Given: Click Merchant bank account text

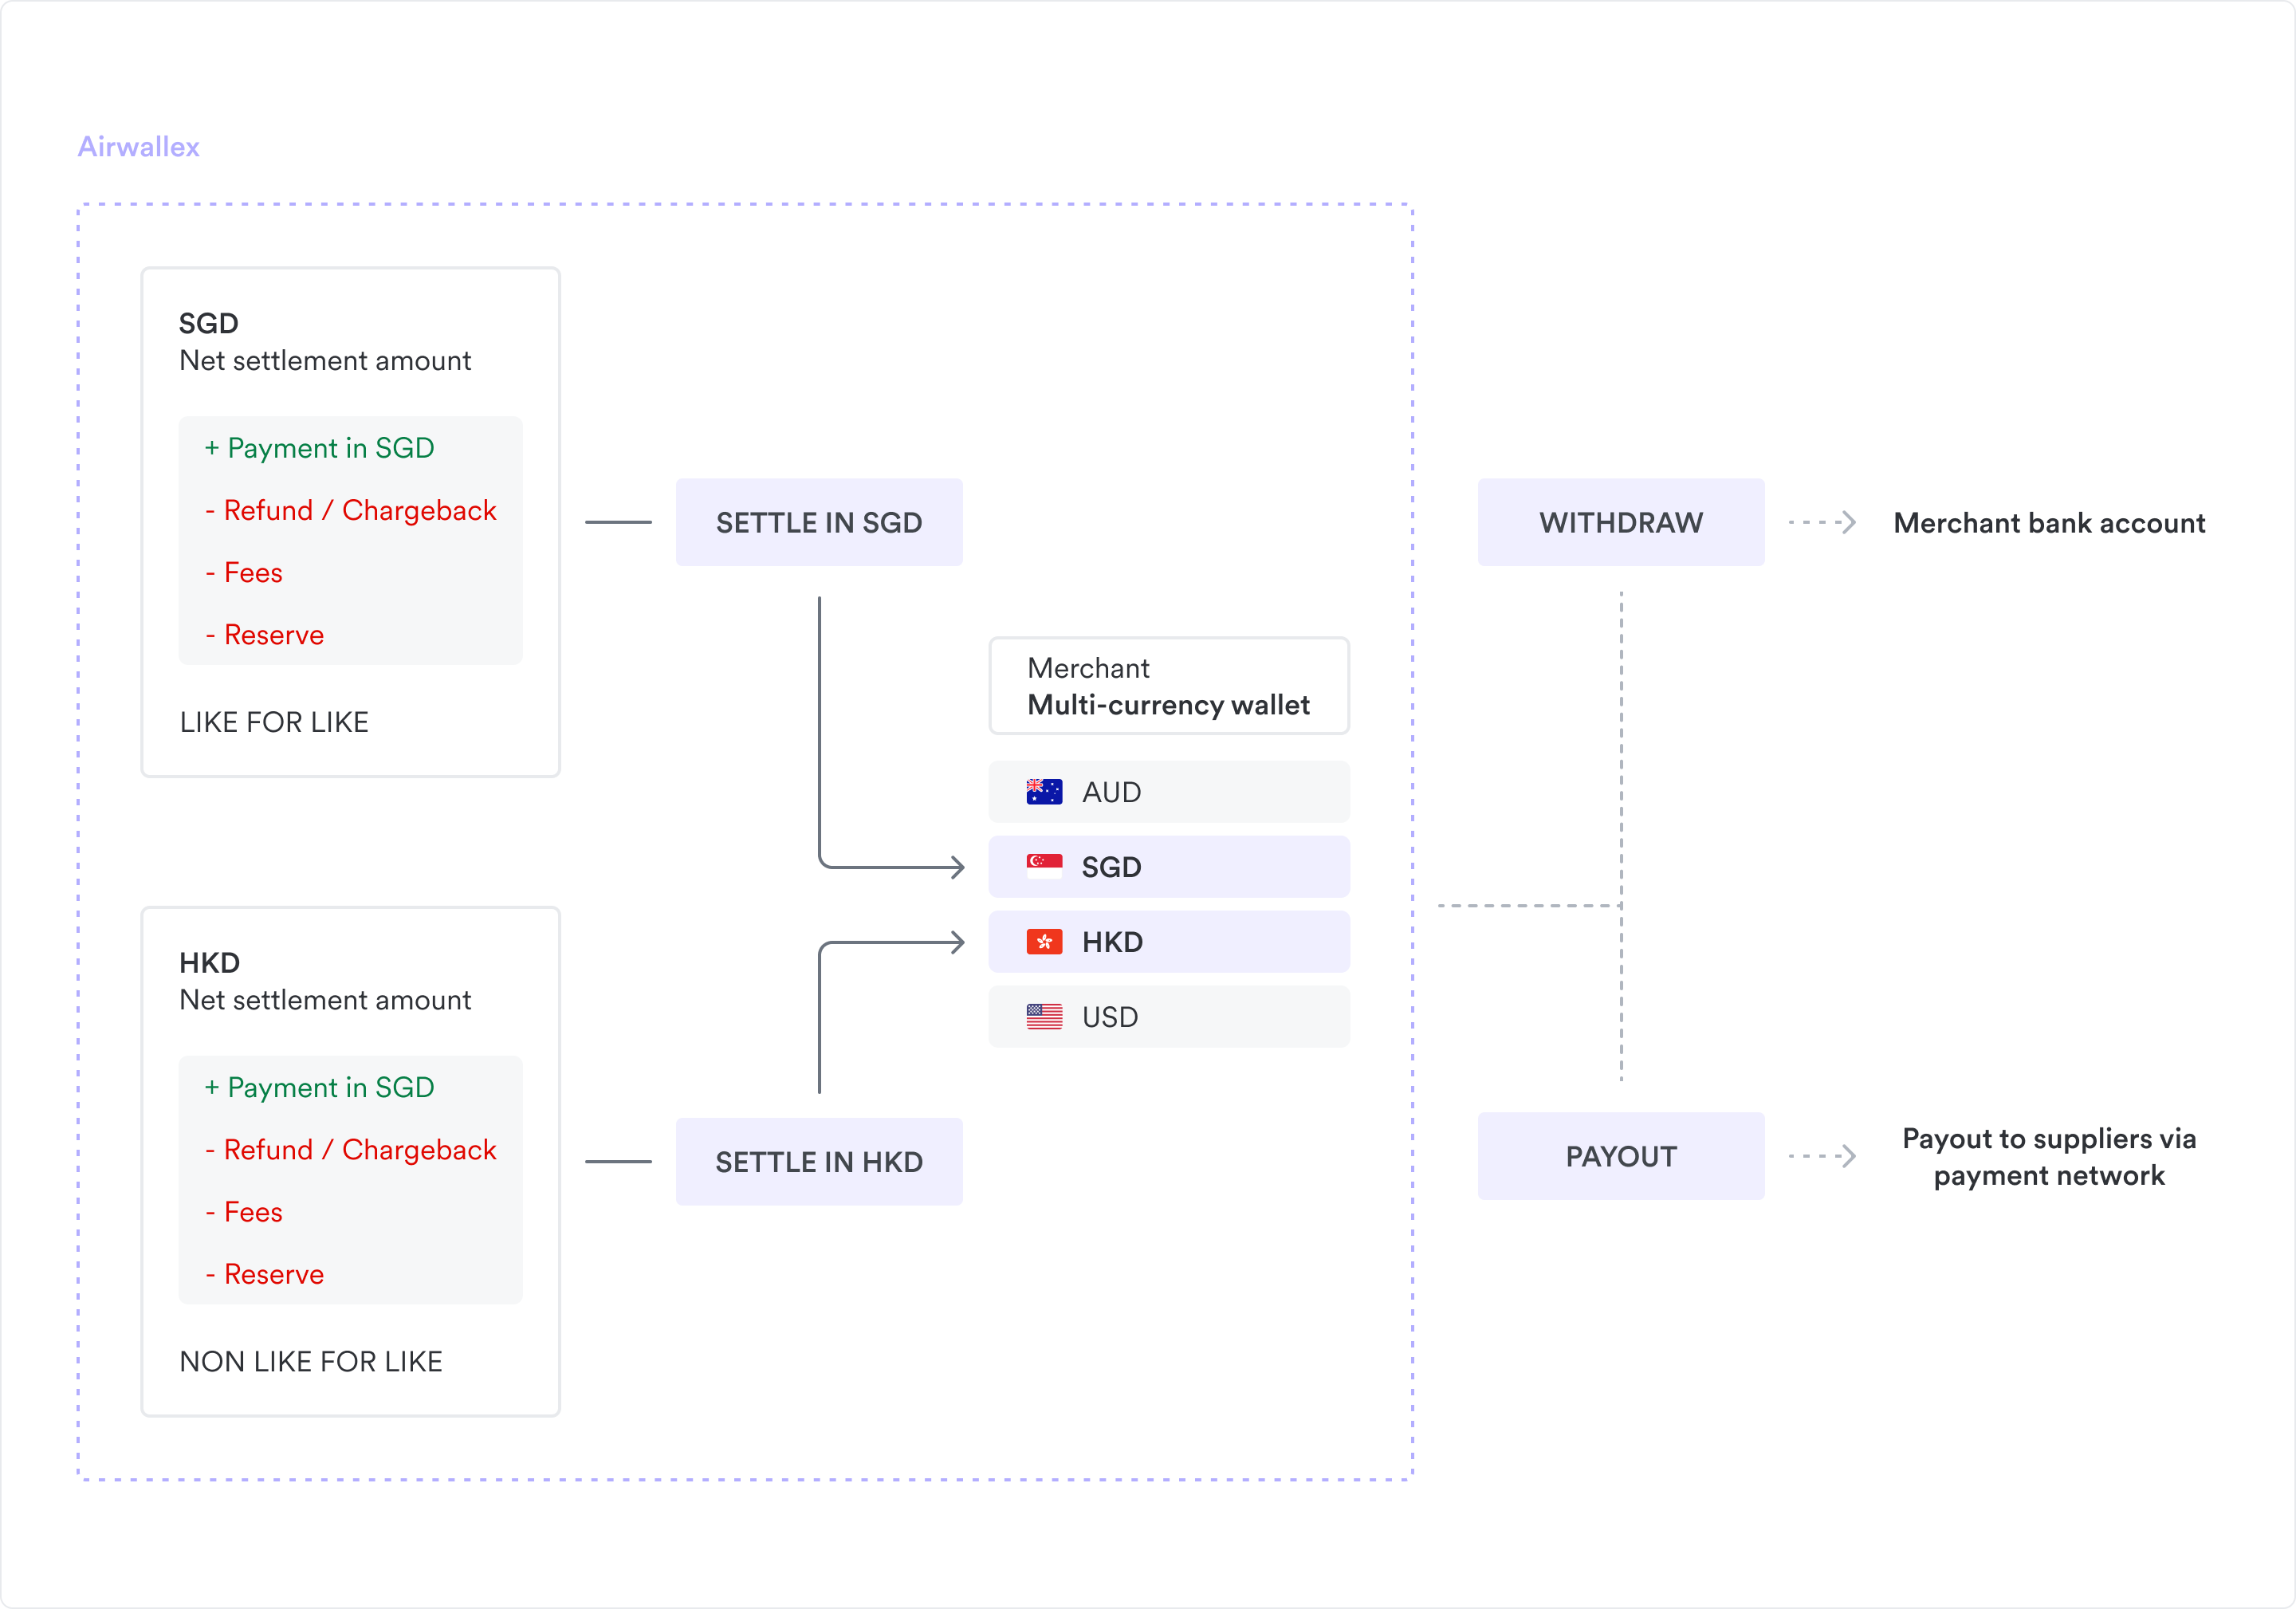Looking at the screenshot, I should tap(2048, 523).
